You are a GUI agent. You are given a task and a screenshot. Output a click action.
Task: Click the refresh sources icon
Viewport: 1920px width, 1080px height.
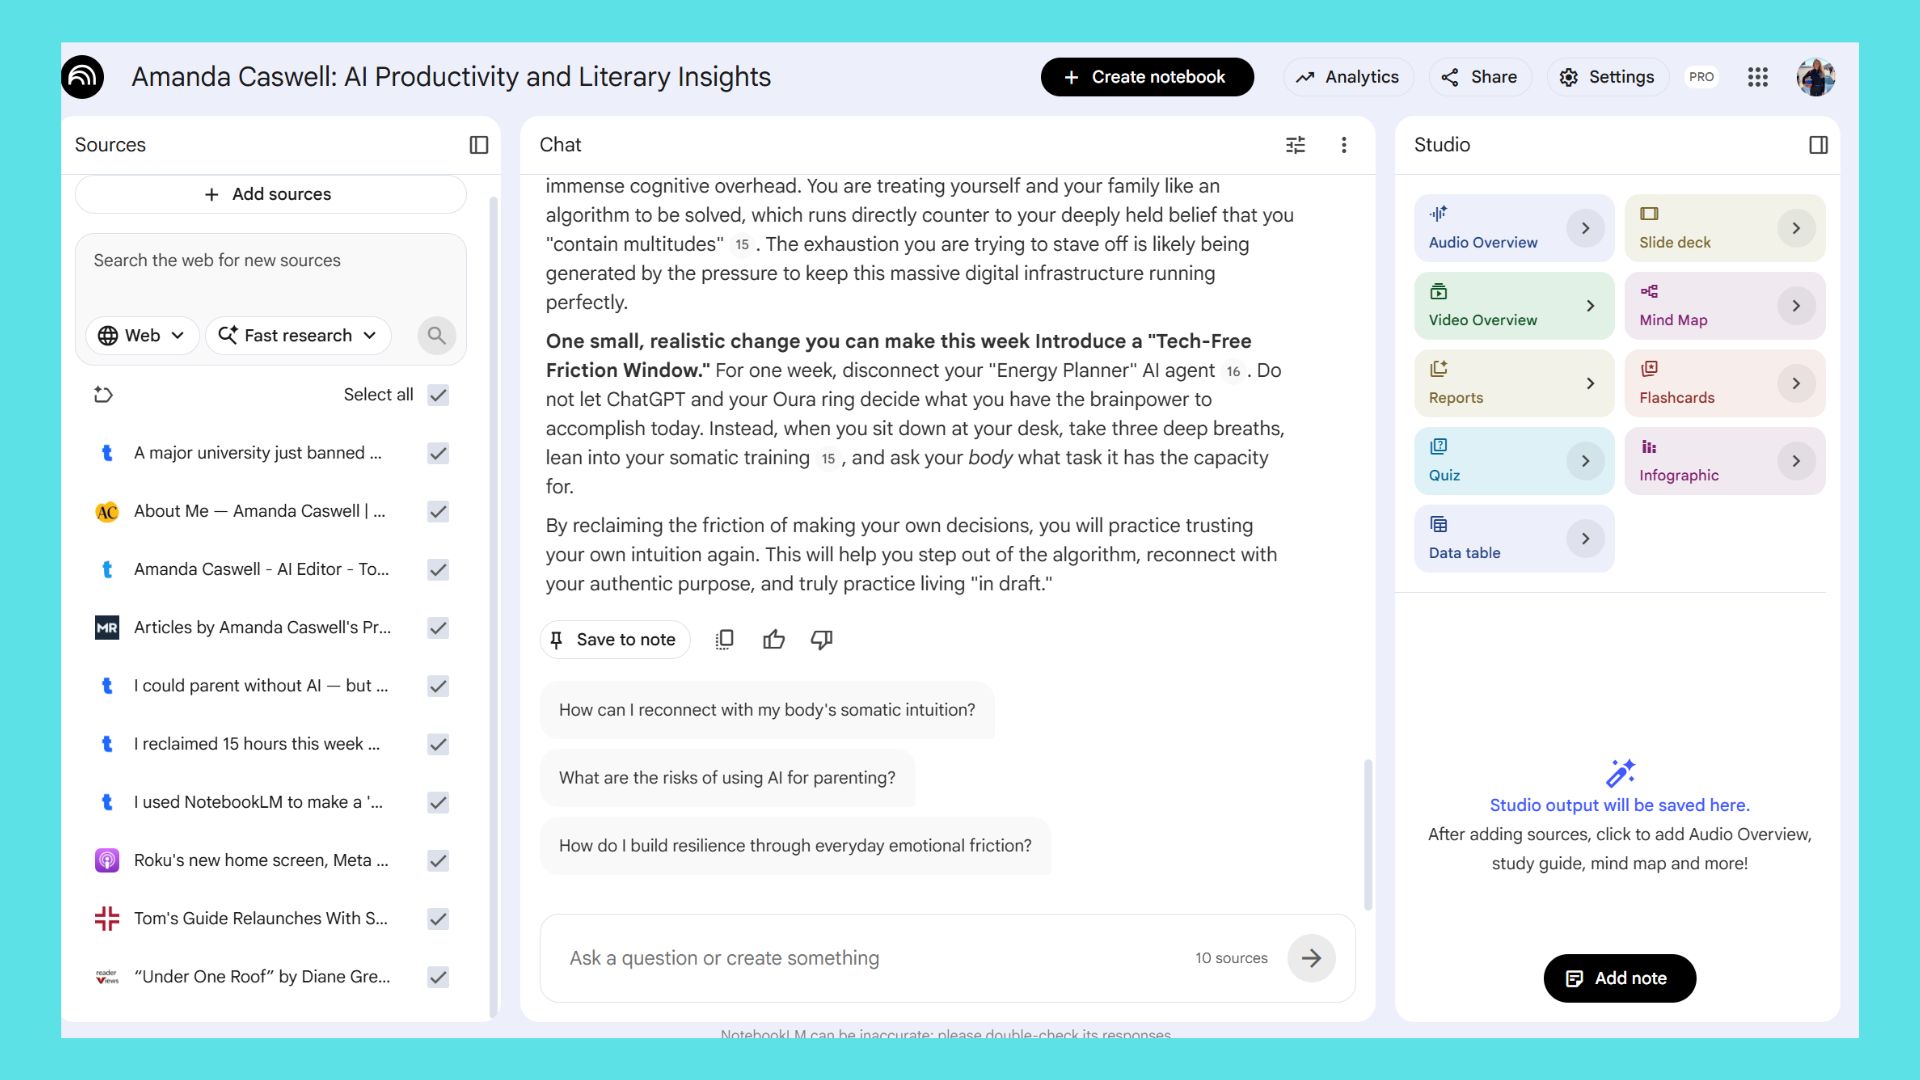click(x=103, y=394)
